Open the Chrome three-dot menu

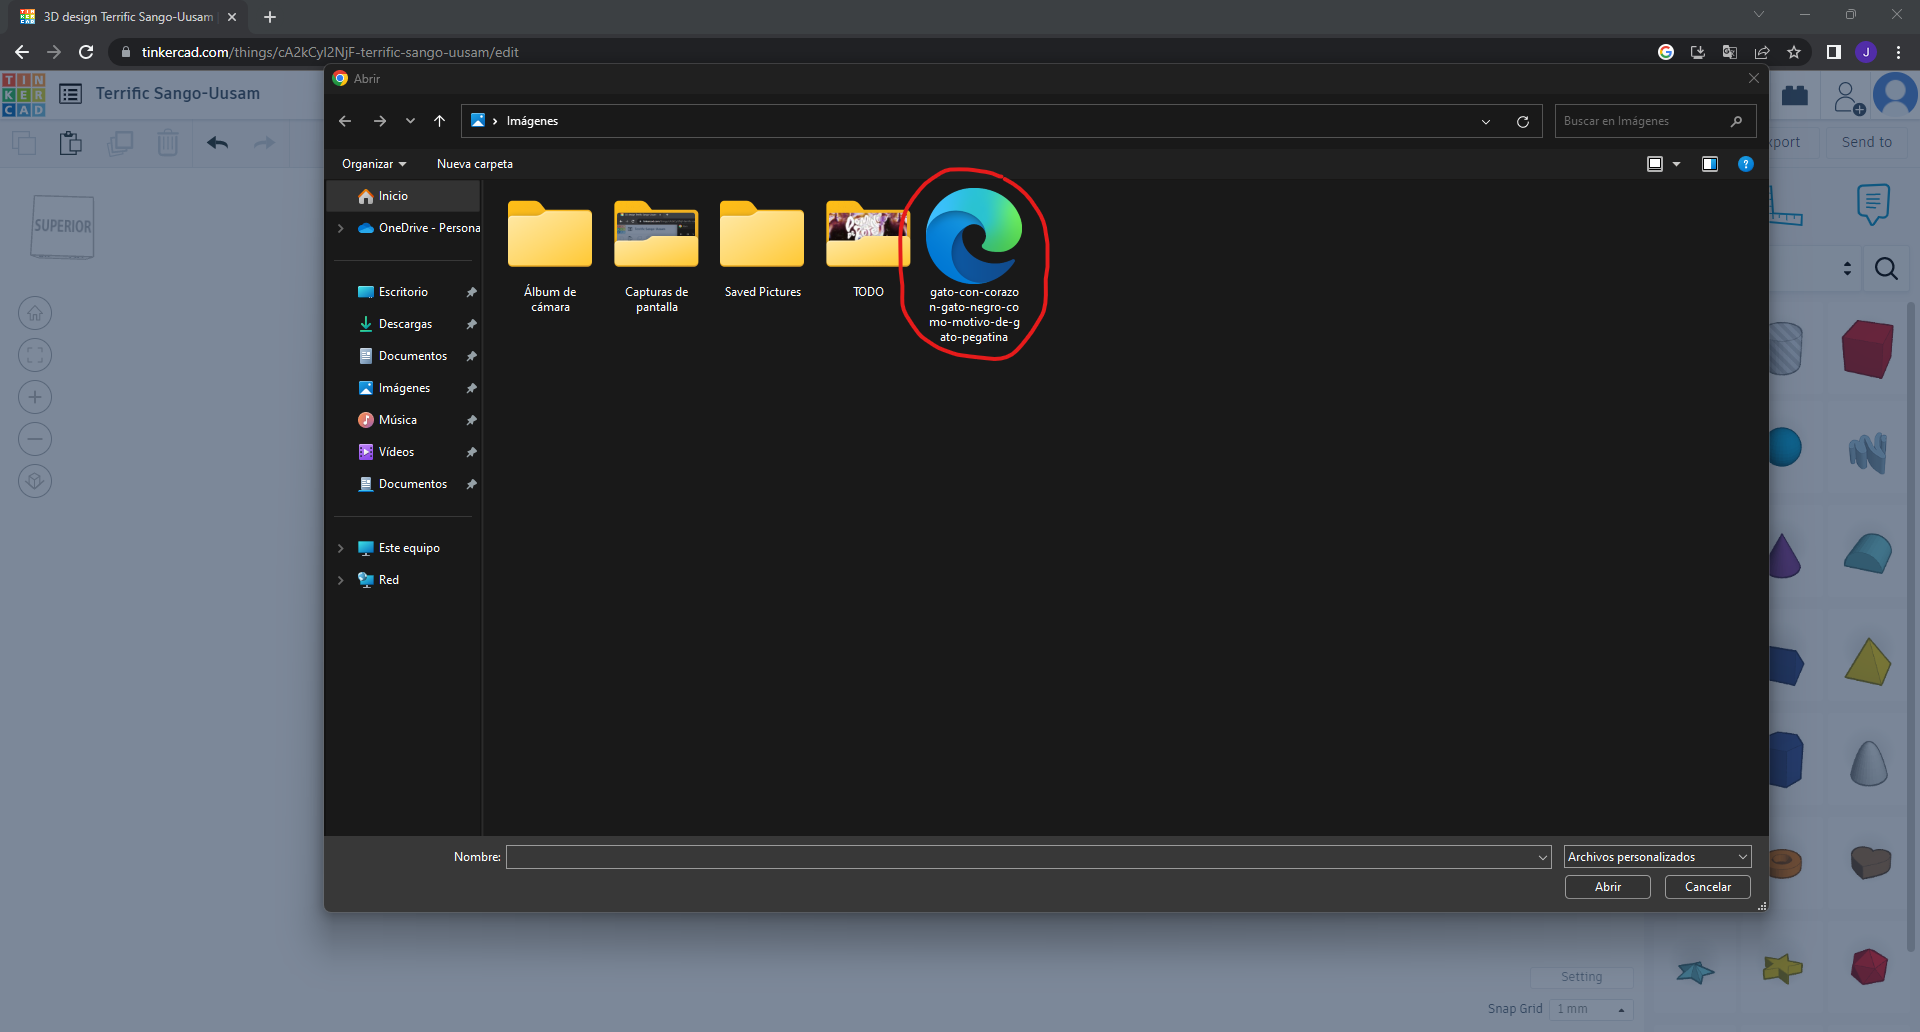click(1898, 52)
